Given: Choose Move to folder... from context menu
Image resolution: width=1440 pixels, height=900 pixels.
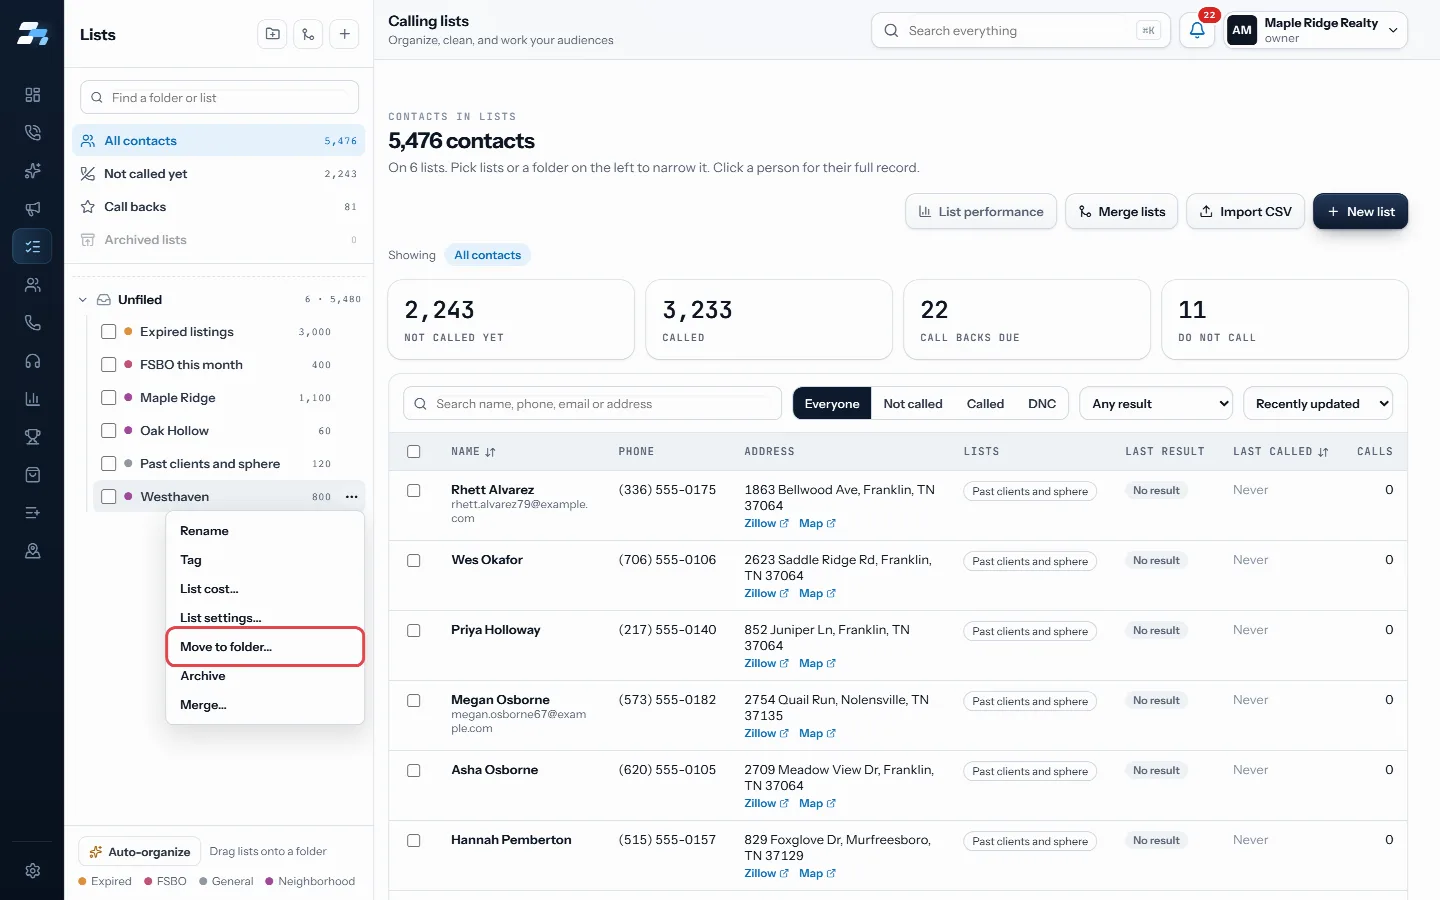Looking at the screenshot, I should 265,647.
